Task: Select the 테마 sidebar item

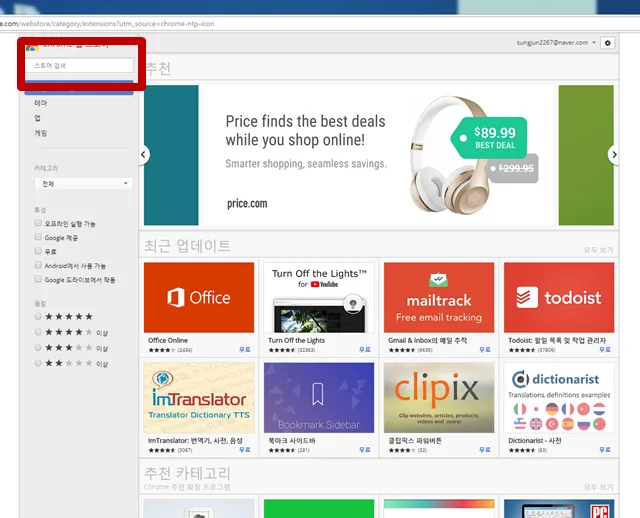Action: coord(40,103)
